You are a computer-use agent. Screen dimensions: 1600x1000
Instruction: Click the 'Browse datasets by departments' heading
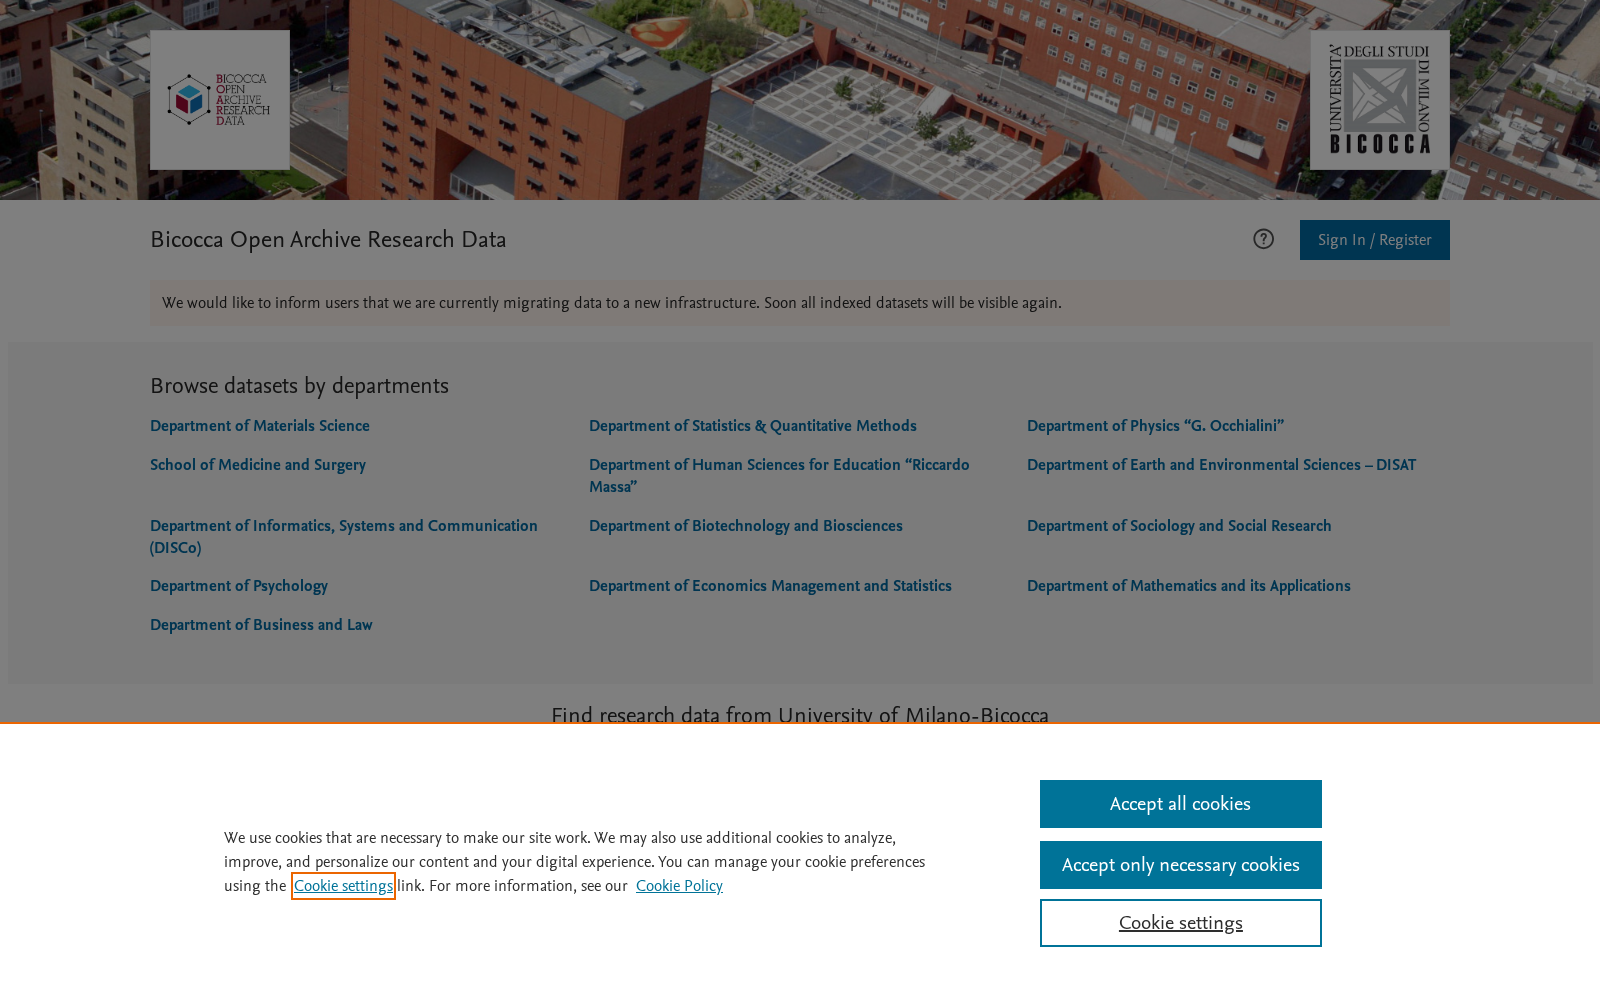(x=299, y=386)
